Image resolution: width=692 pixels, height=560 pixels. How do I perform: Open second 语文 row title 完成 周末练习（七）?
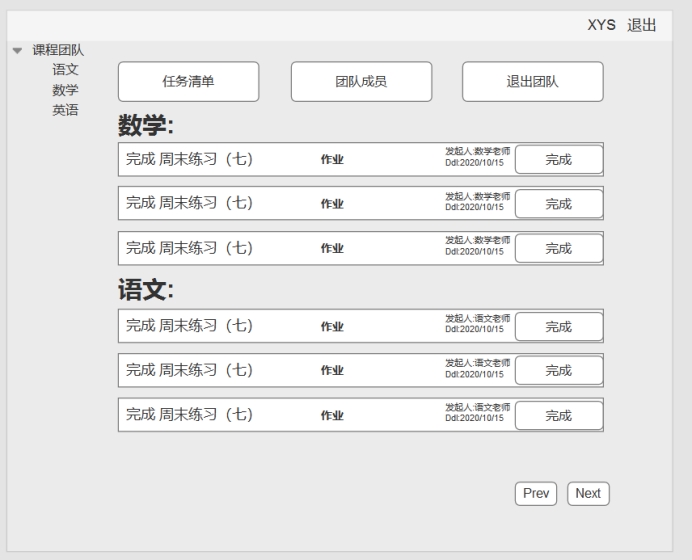(189, 370)
